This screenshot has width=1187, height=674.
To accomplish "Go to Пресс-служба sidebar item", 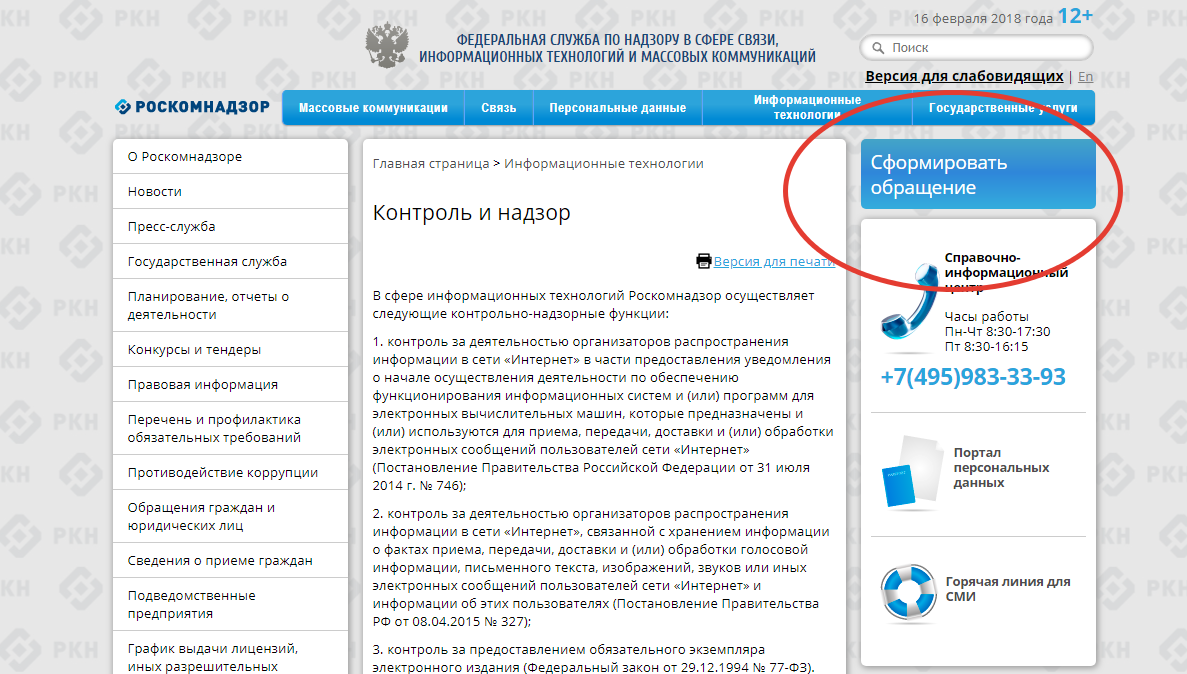I will click(230, 226).
